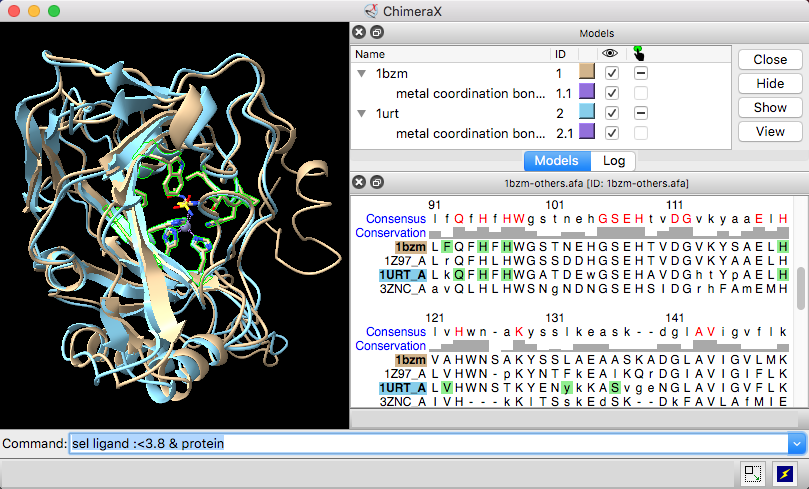This screenshot has height=489, width=809.
Task: Click the selection rectangle icon in status bar
Action: 753,473
